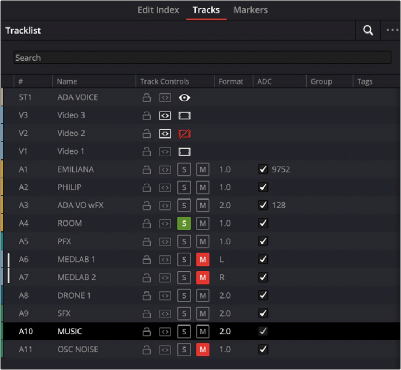Open the three-dot options menu
Viewport: 401px width, 370px height.
tap(392, 30)
